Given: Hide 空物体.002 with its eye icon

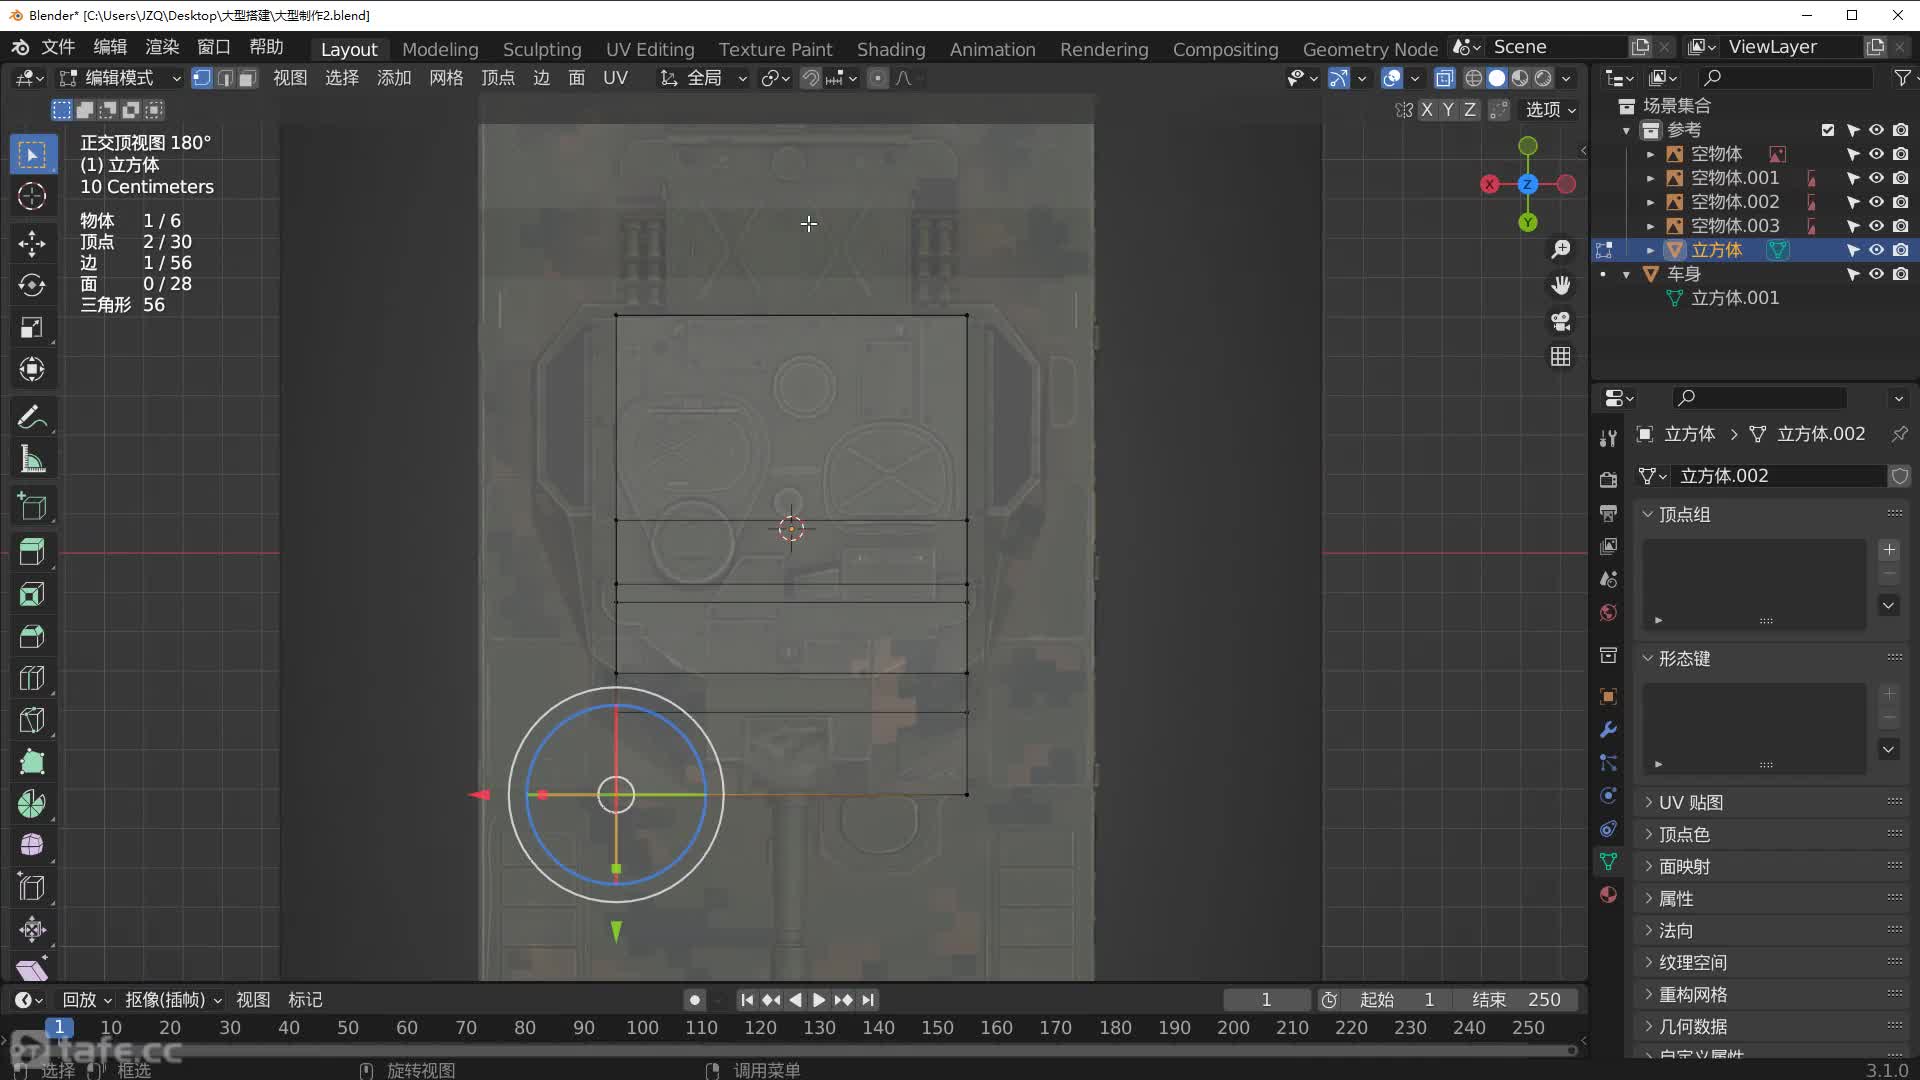Looking at the screenshot, I should (x=1876, y=202).
